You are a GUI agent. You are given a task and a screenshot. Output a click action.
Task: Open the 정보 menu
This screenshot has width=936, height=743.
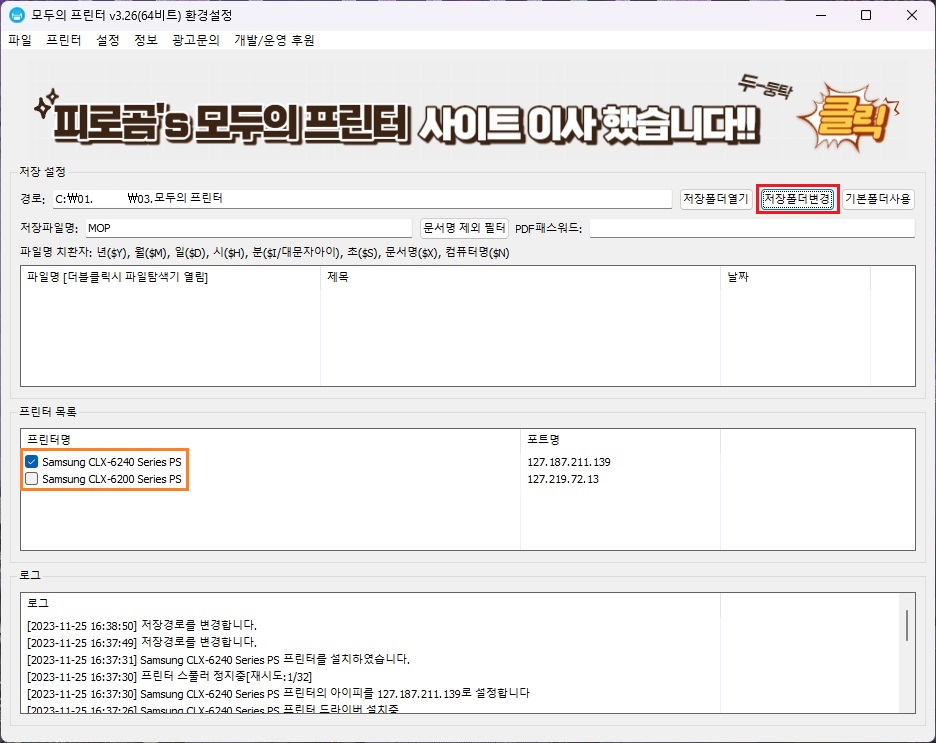point(146,40)
